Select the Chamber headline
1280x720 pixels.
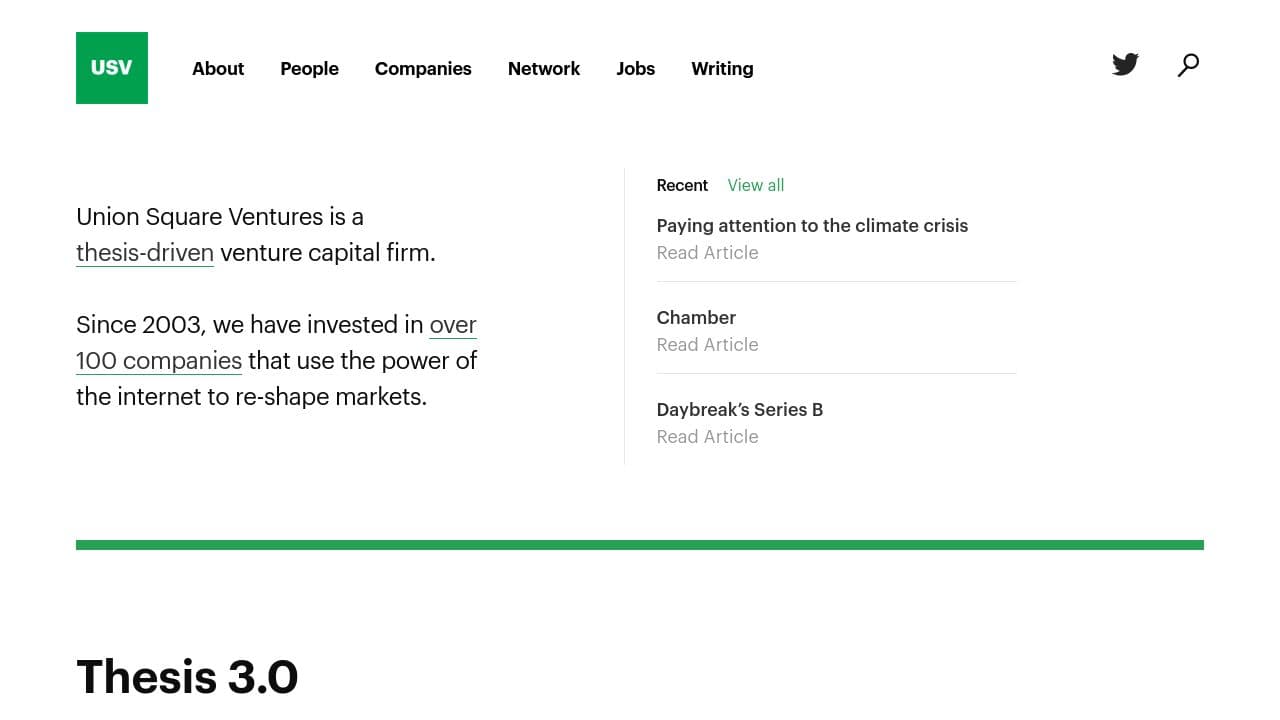click(x=696, y=317)
